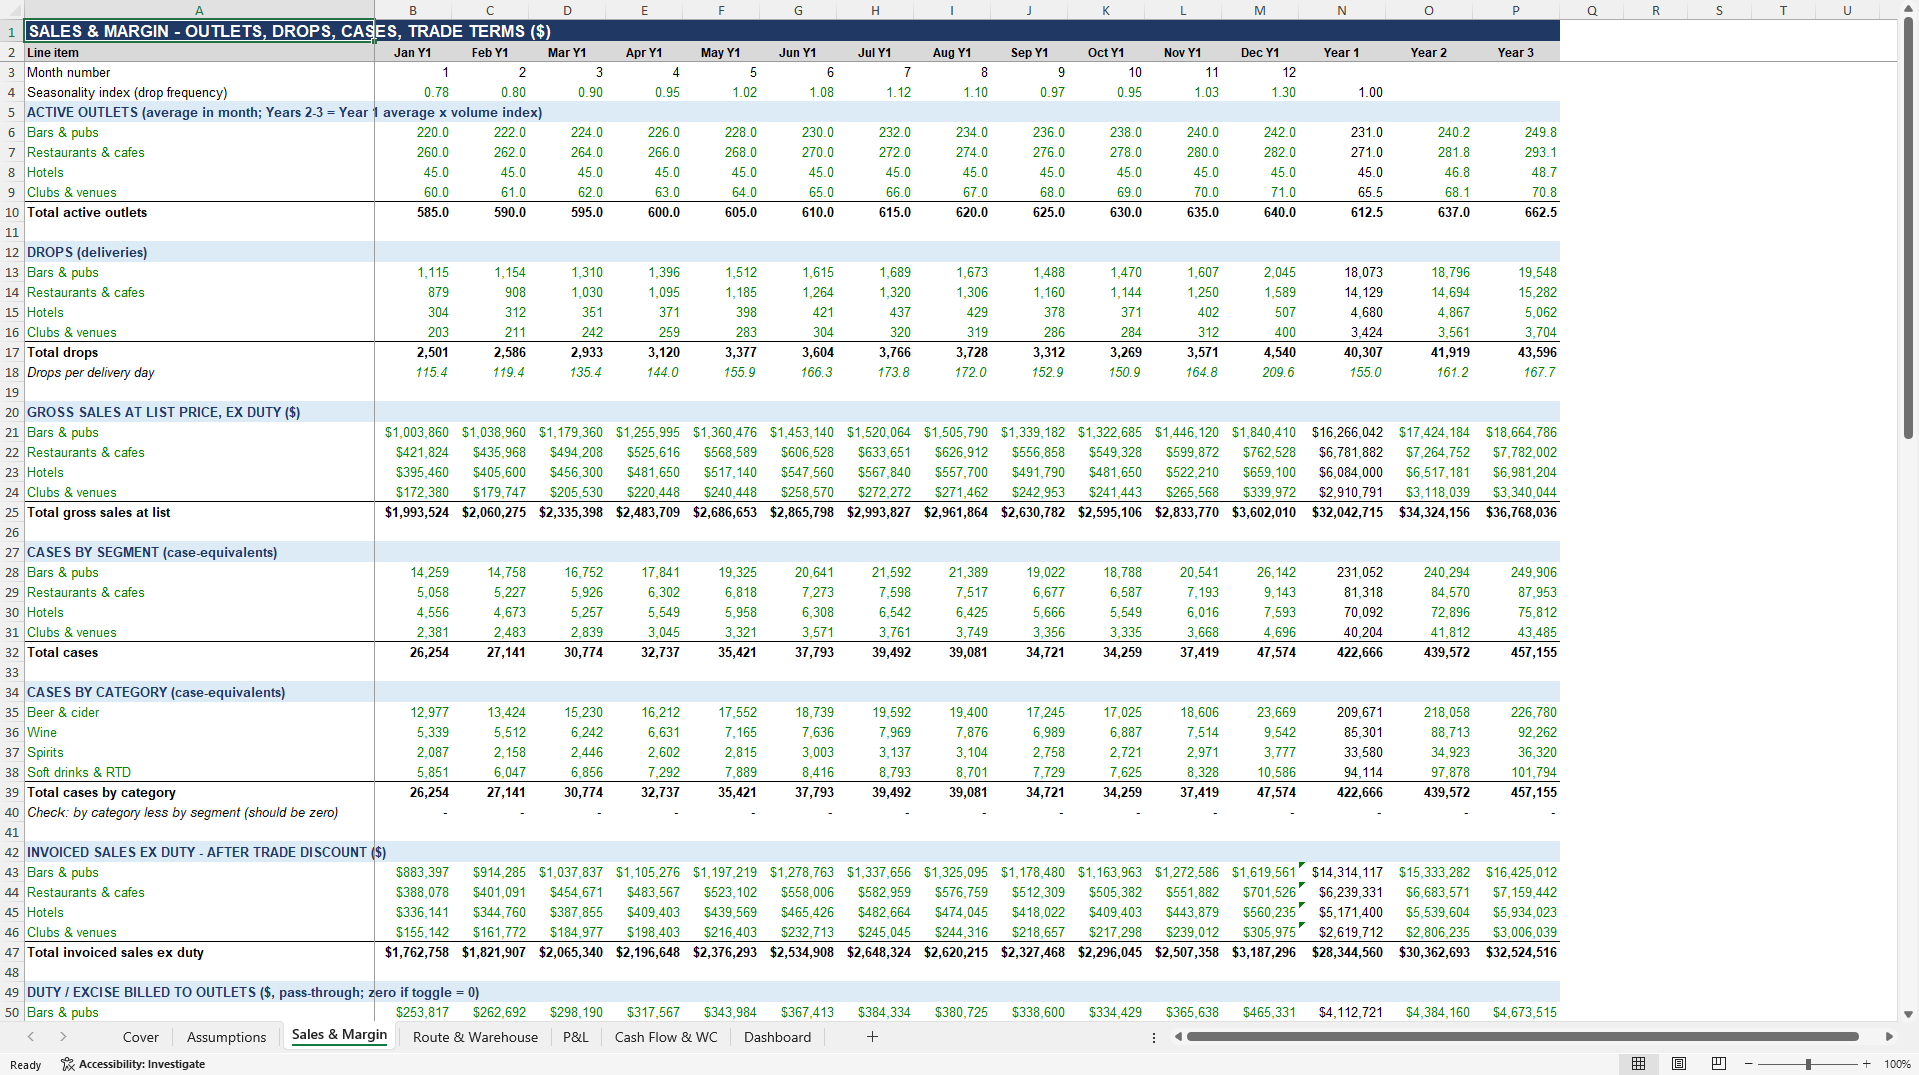
Task: Open the P&L sheet tab
Action: pyautogui.click(x=576, y=1037)
